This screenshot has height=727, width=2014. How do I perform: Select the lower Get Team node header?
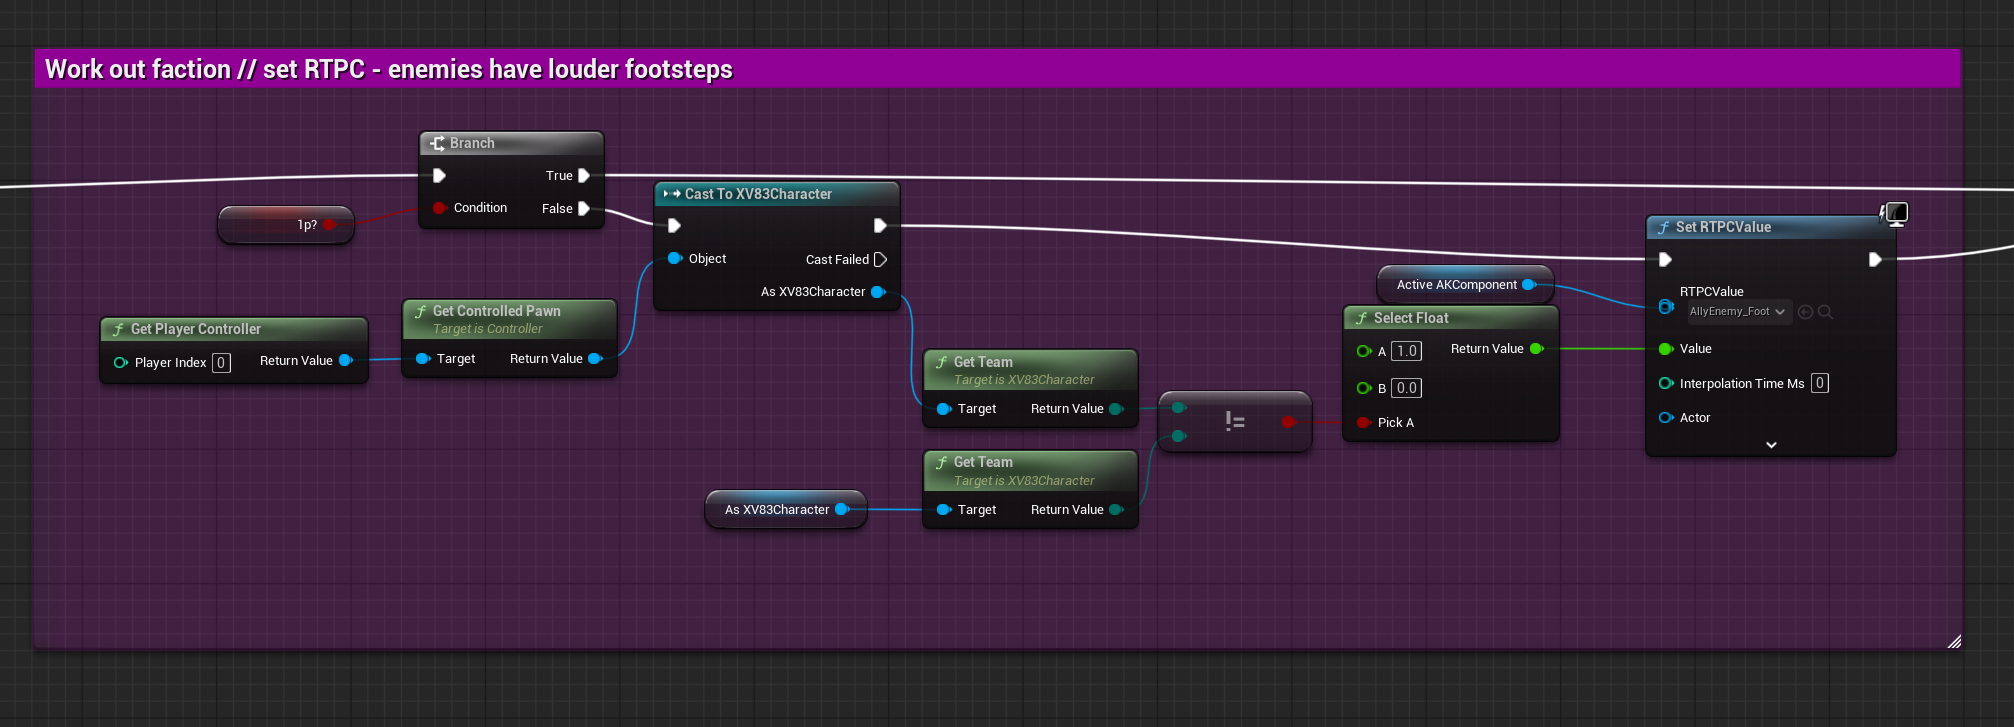pyautogui.click(x=1031, y=471)
